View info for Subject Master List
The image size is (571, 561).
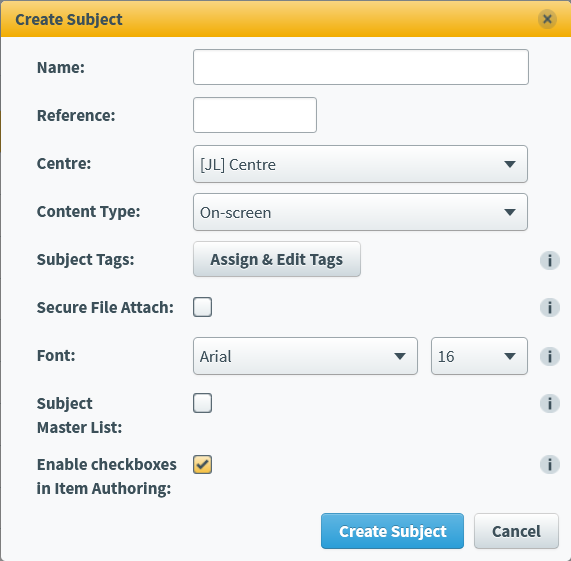[550, 403]
